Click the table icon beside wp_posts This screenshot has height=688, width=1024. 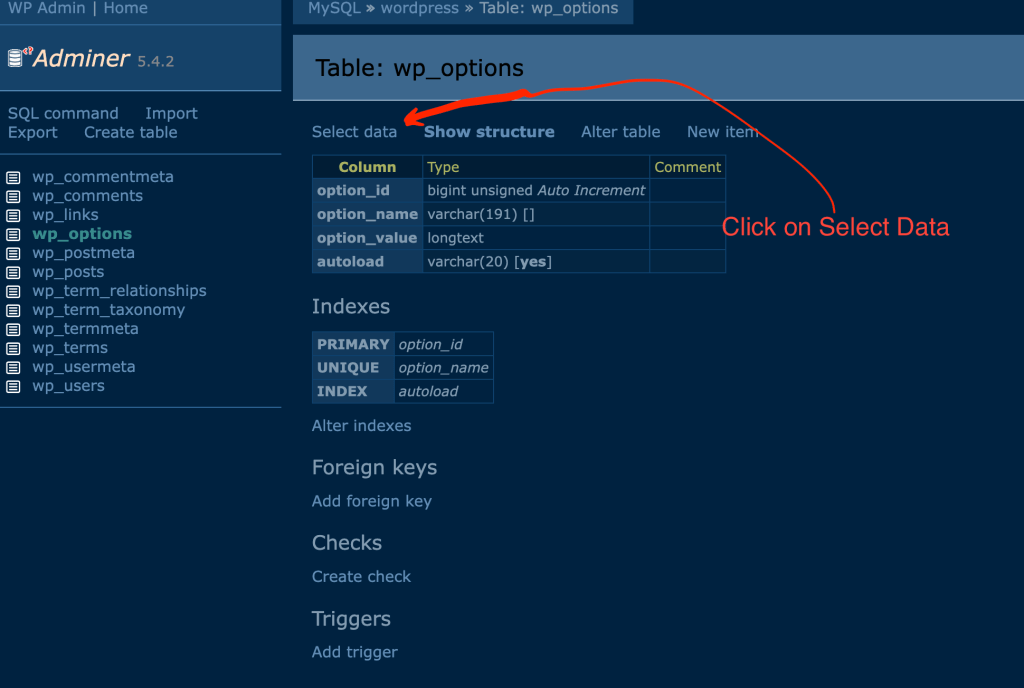click(x=14, y=271)
